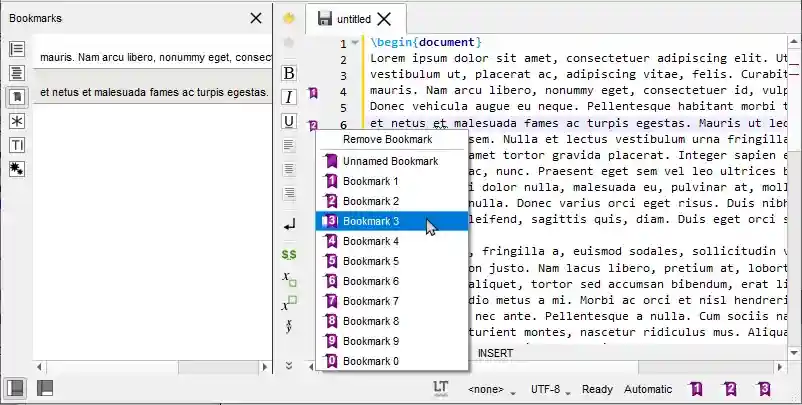Click the Ready status bar label
Viewport: 802px width, 405px height.
[x=597, y=389]
